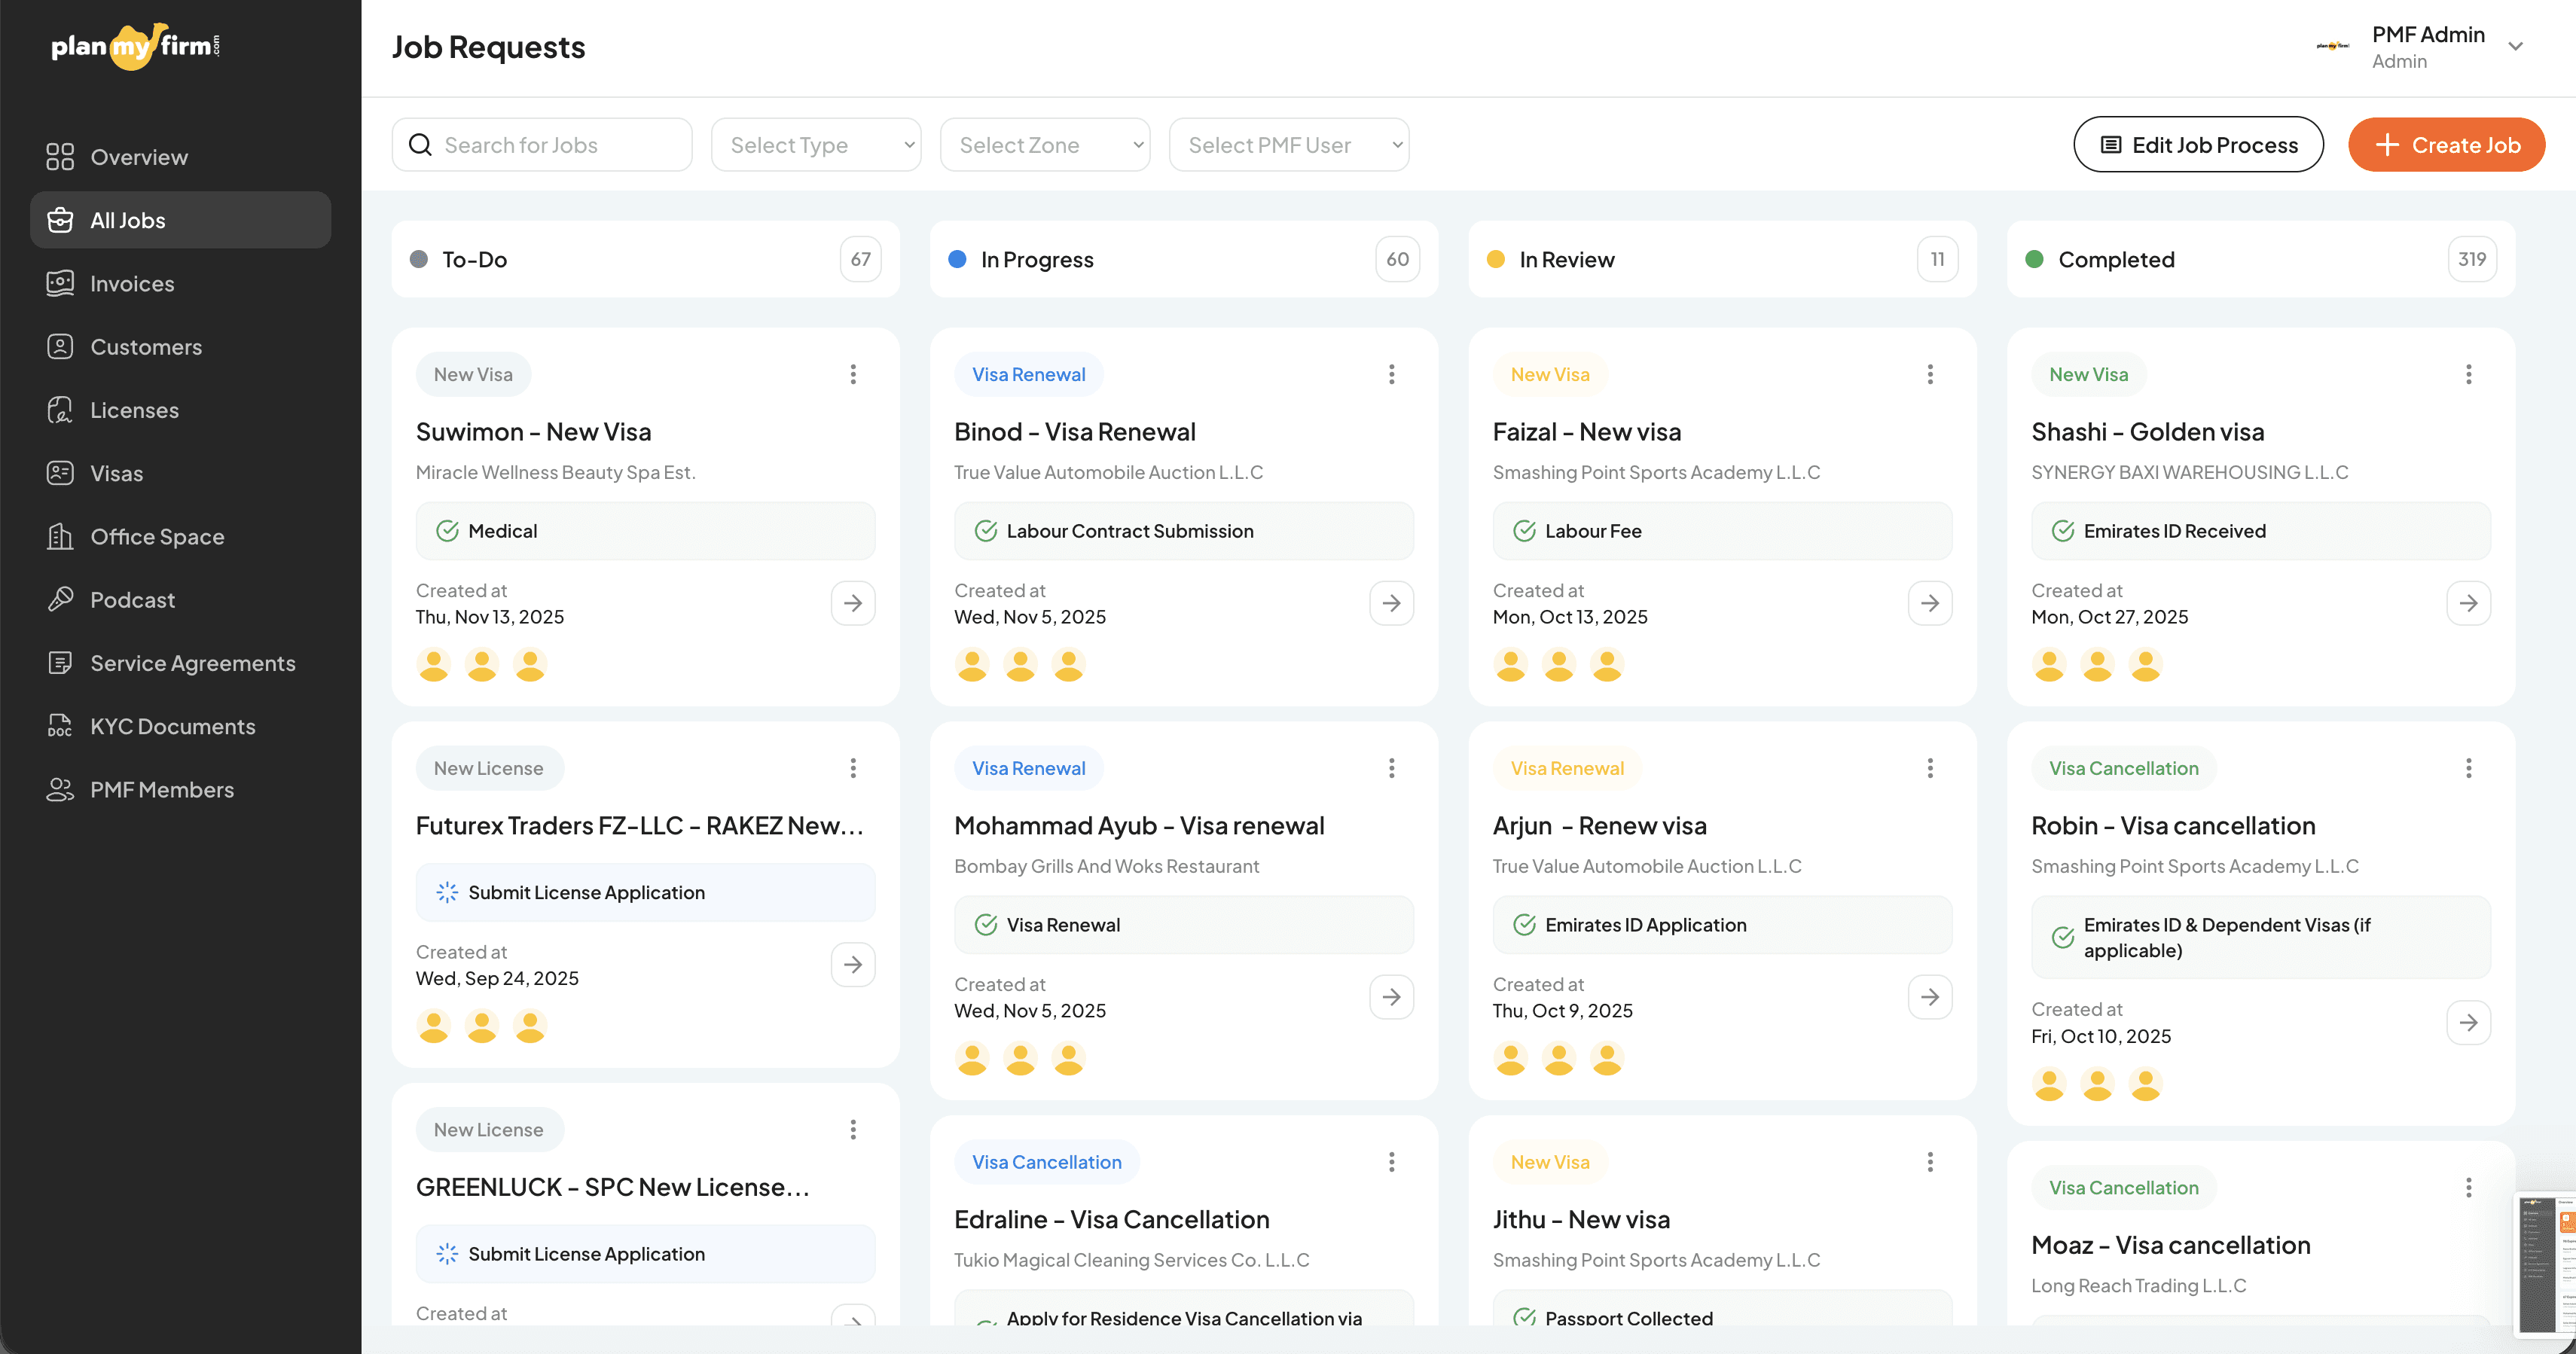Click the Medical step check on Suwimon card
The height and width of the screenshot is (1354, 2576).
pyautogui.click(x=447, y=531)
